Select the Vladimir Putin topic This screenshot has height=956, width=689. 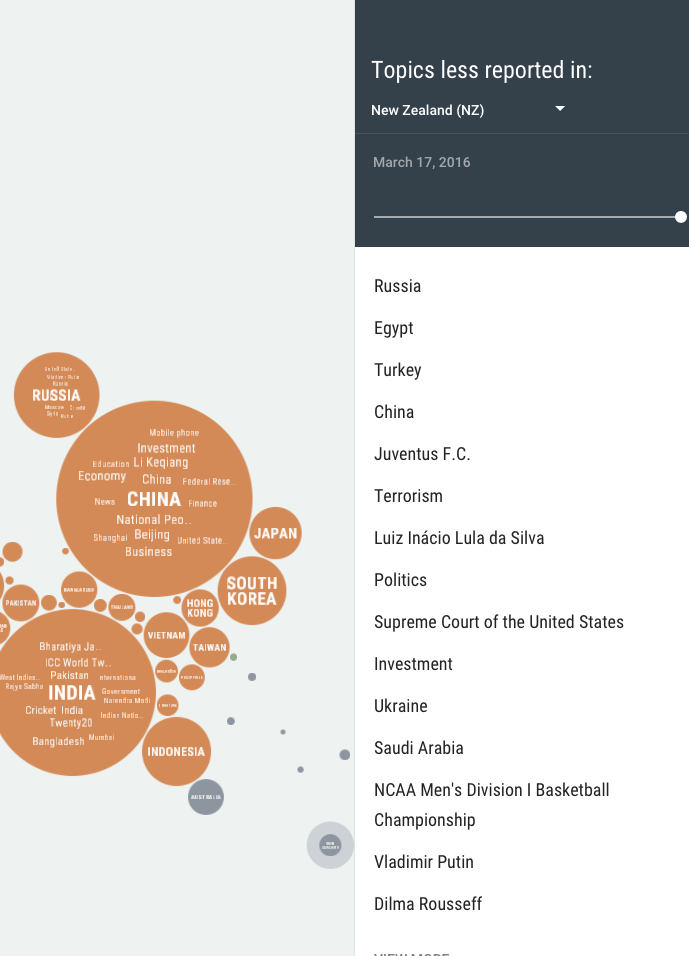(x=424, y=862)
